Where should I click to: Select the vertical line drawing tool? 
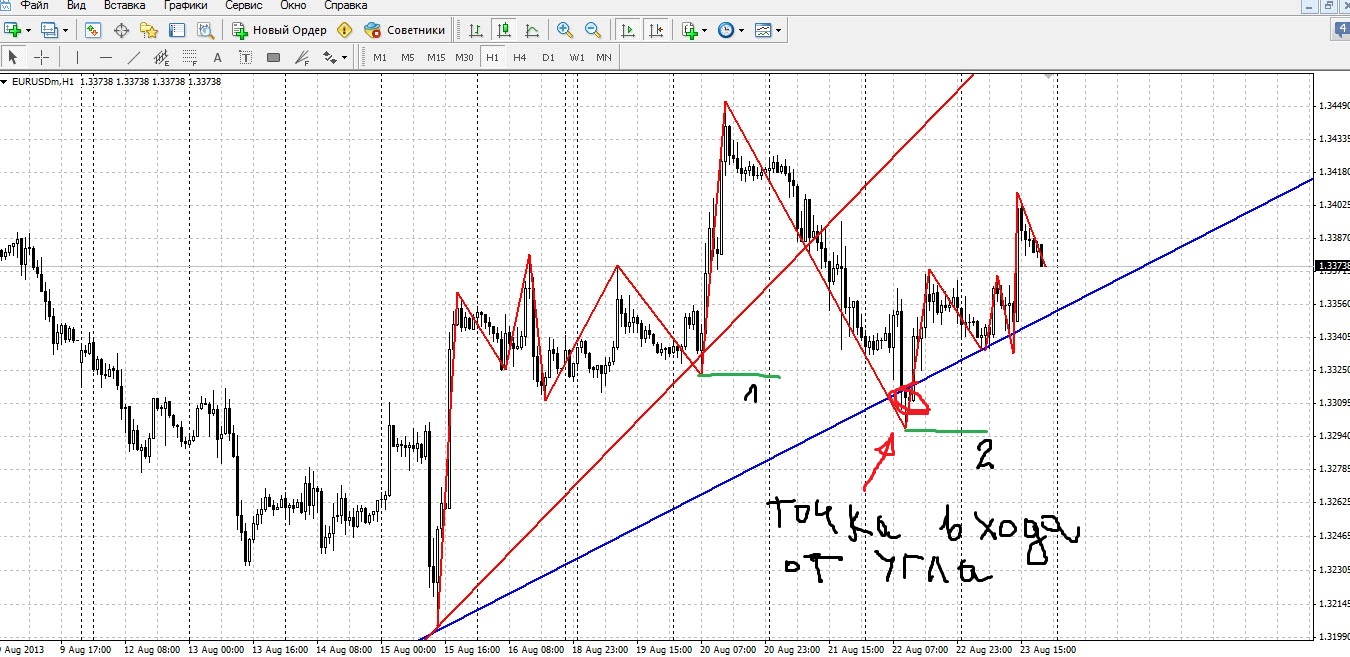(x=77, y=57)
